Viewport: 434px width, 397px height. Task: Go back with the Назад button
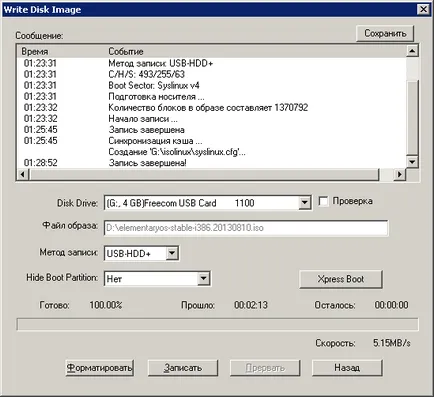tap(347, 368)
